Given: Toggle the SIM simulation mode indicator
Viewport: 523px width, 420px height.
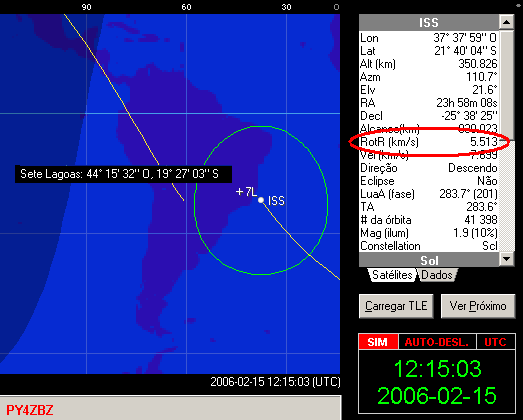Looking at the screenshot, I should click(378, 342).
